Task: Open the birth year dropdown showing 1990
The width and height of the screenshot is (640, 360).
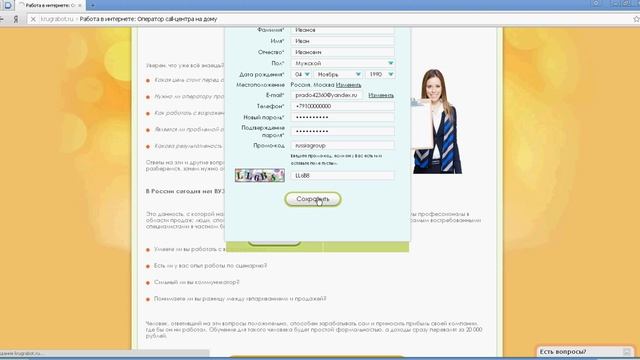Action: [x=380, y=74]
